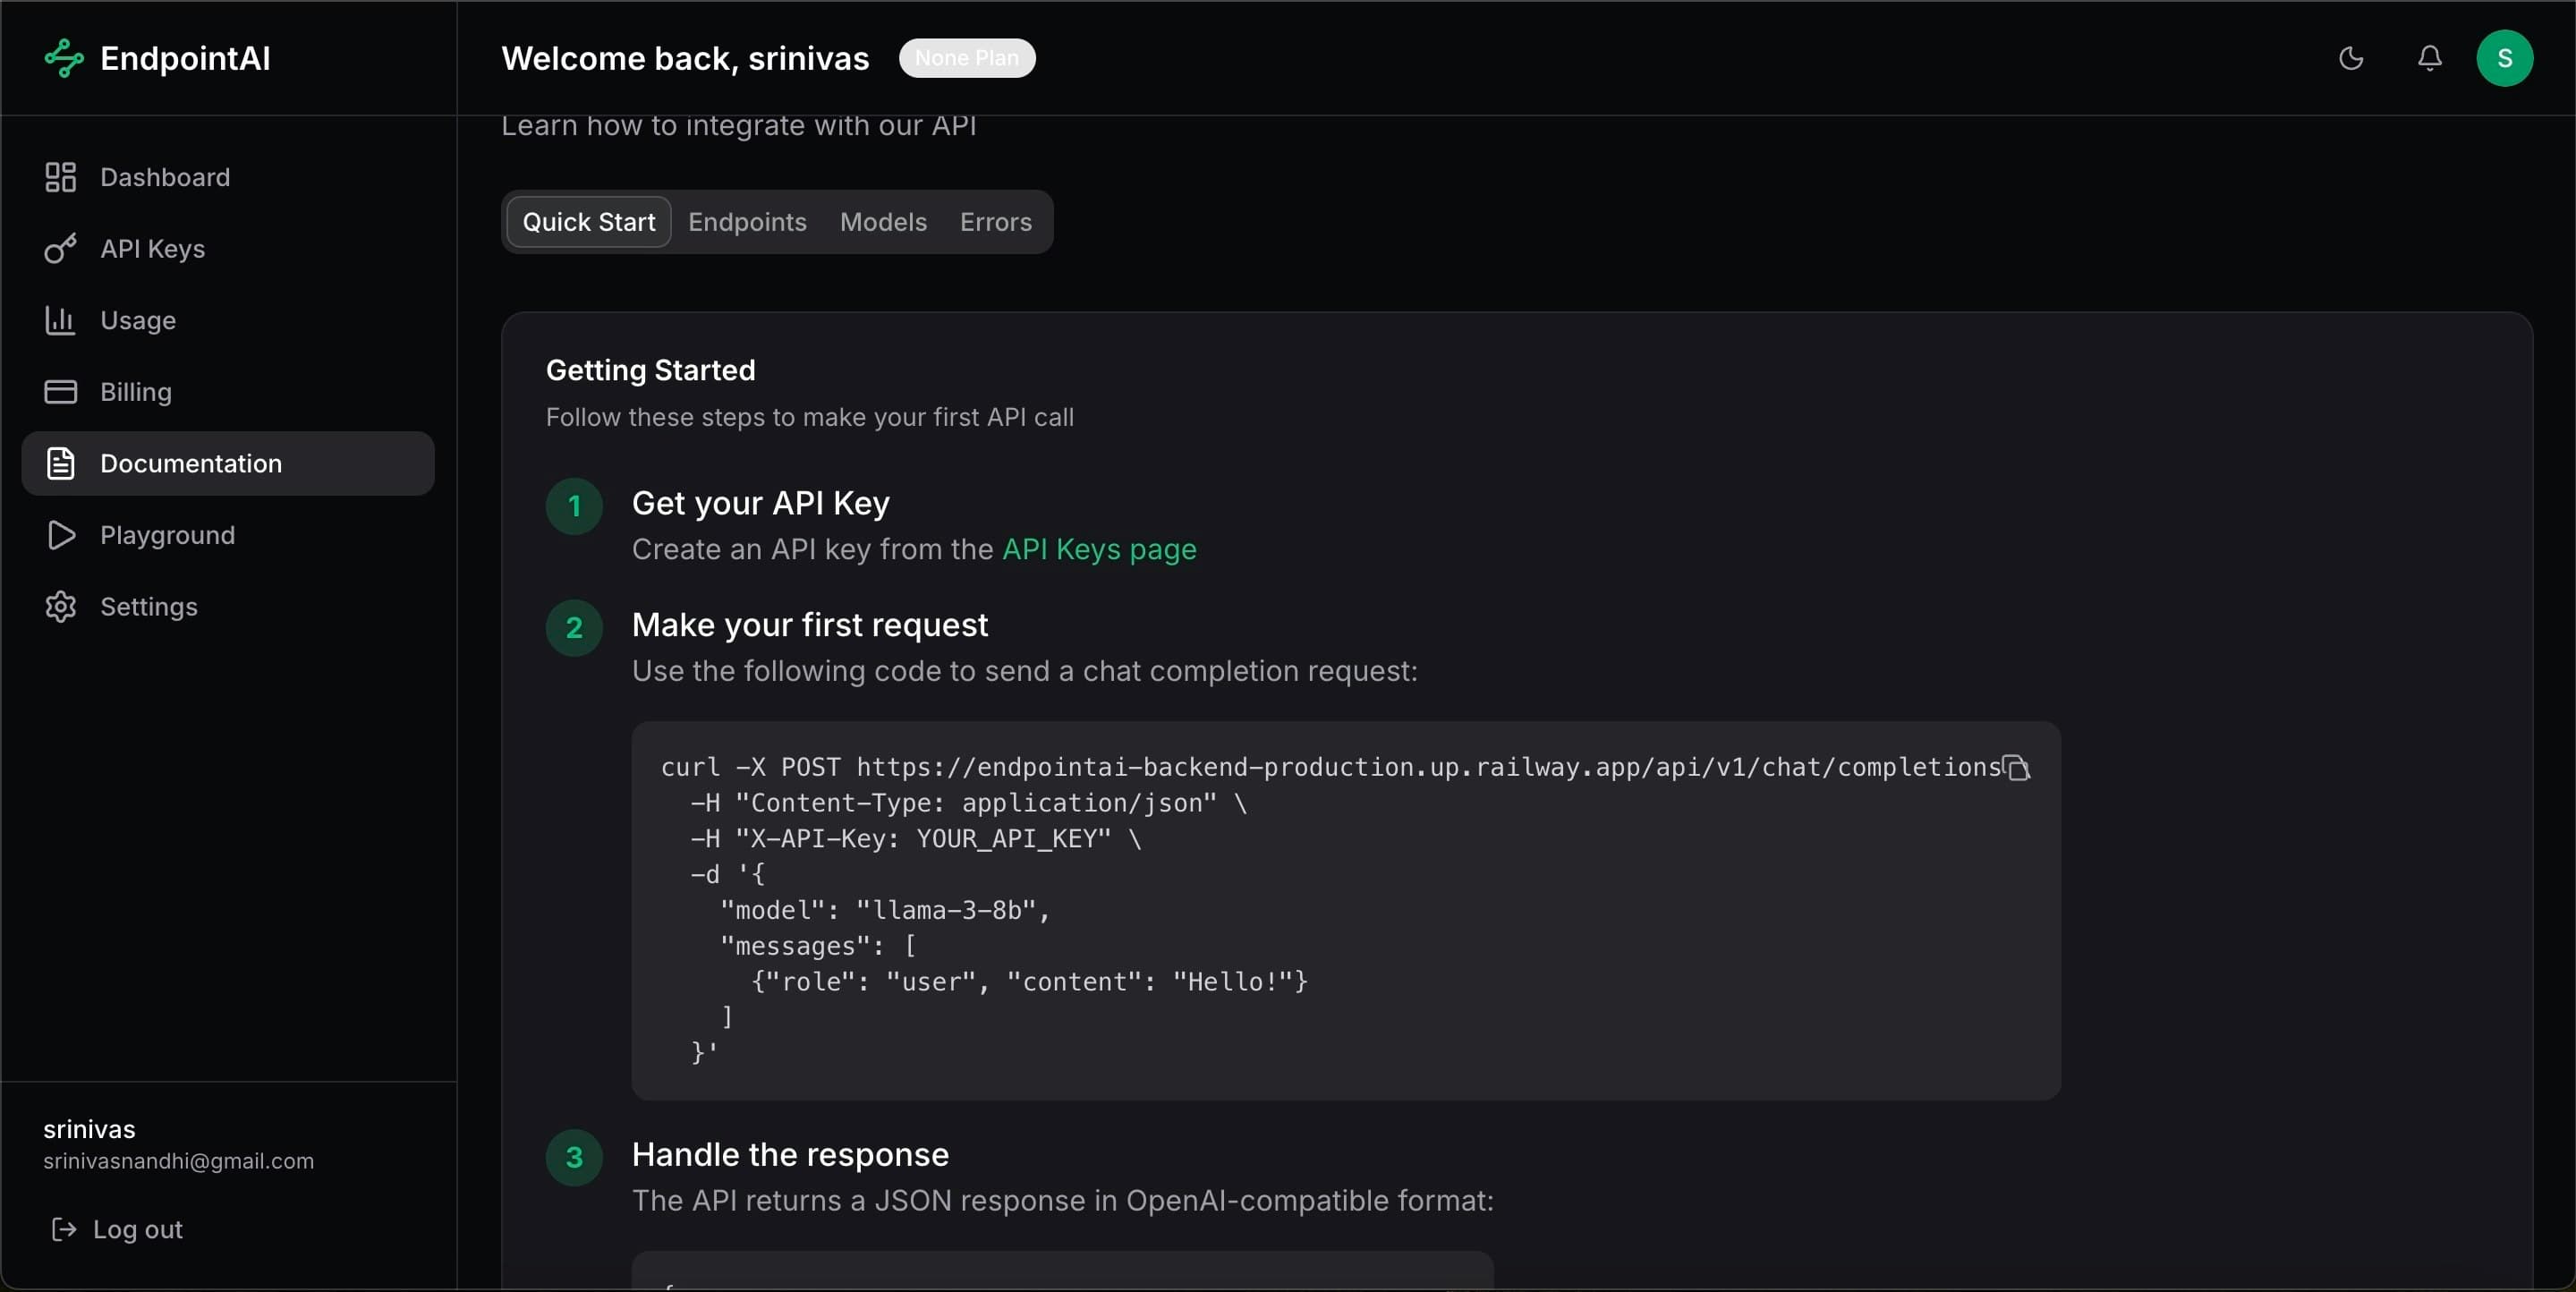Open the Errors tab

point(995,222)
